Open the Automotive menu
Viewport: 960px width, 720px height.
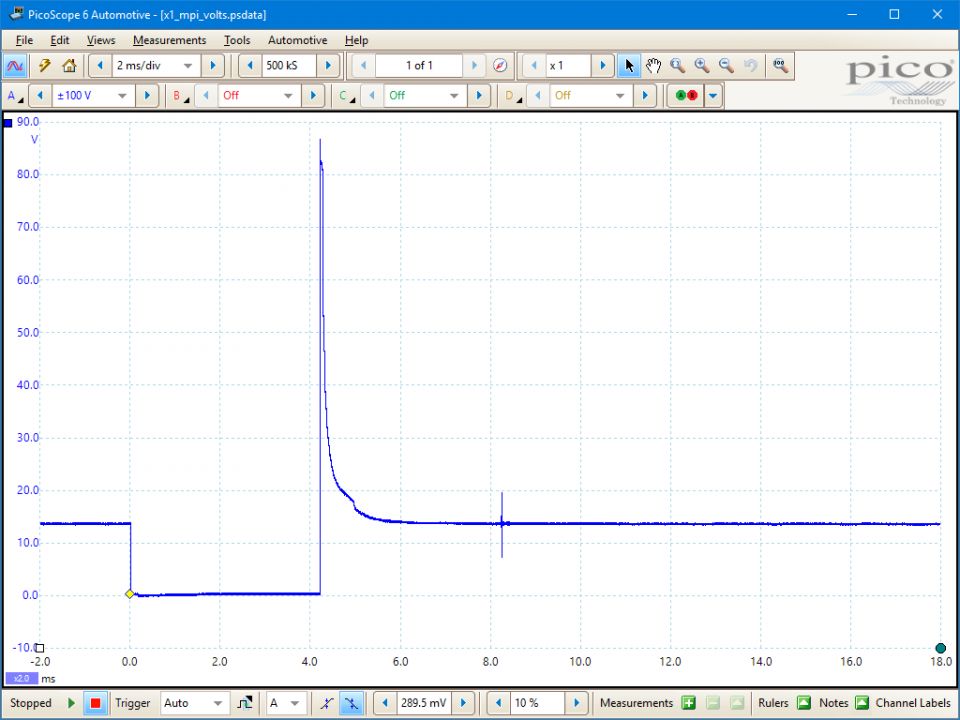(x=298, y=40)
